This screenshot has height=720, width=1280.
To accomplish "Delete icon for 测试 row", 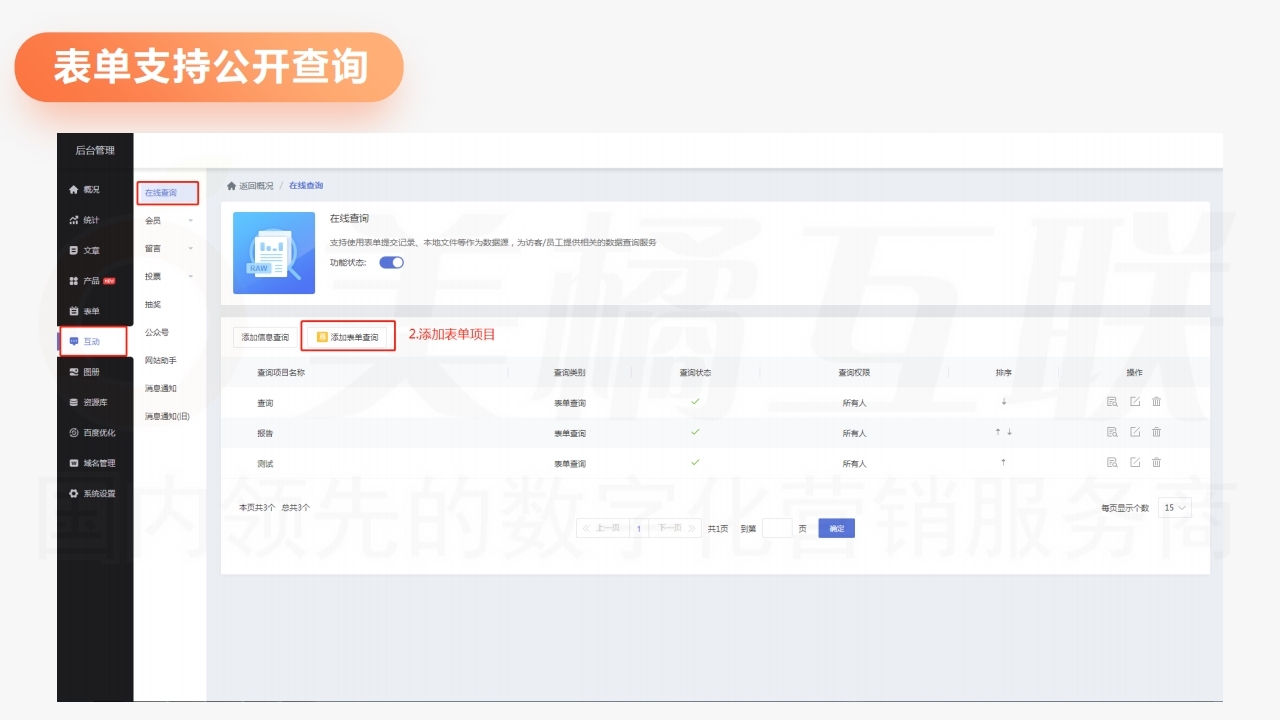I will pos(1157,463).
